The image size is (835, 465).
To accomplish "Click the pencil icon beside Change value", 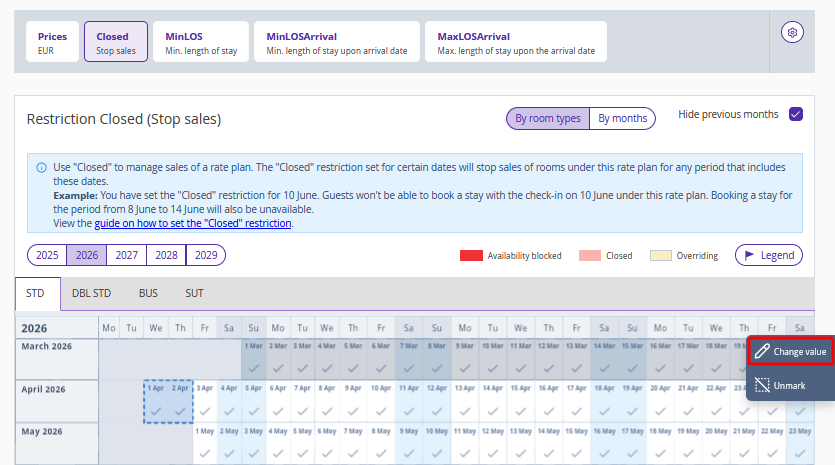I will [x=762, y=352].
